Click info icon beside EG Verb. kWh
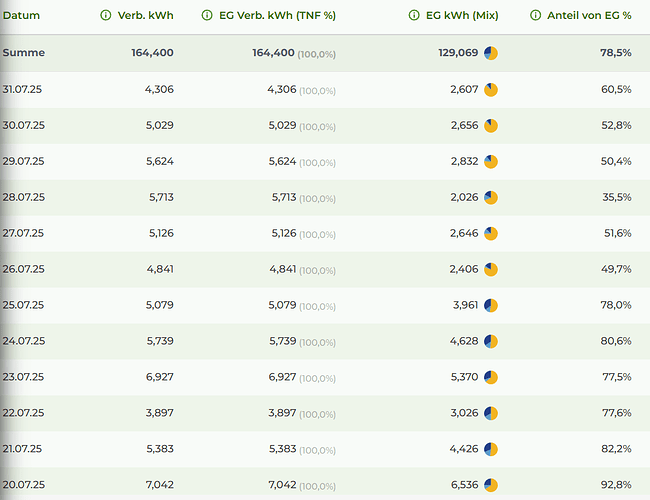650x500 pixels. [x=208, y=16]
